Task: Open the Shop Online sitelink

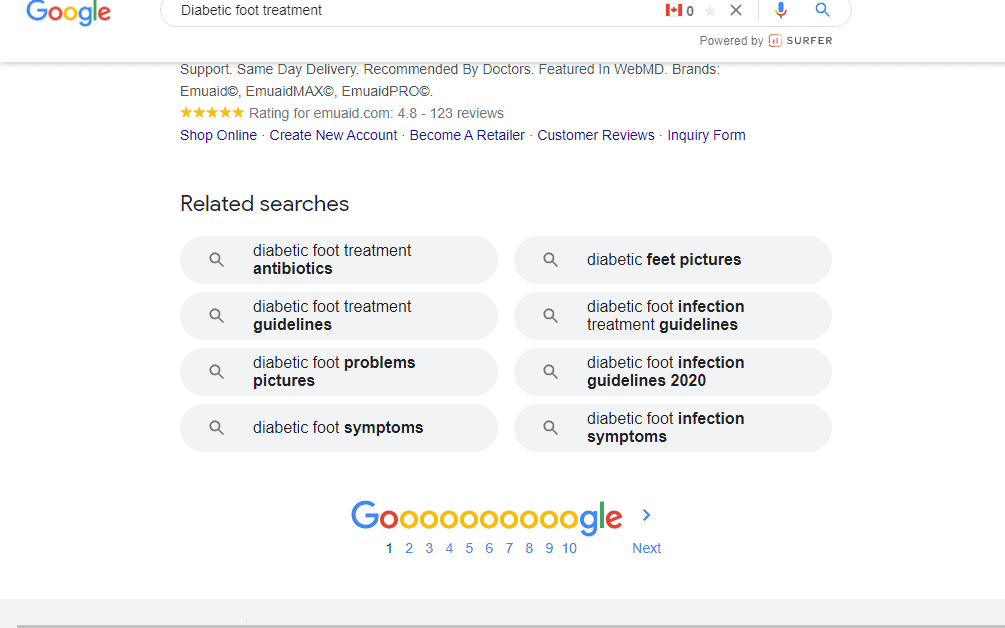Action: (x=219, y=135)
